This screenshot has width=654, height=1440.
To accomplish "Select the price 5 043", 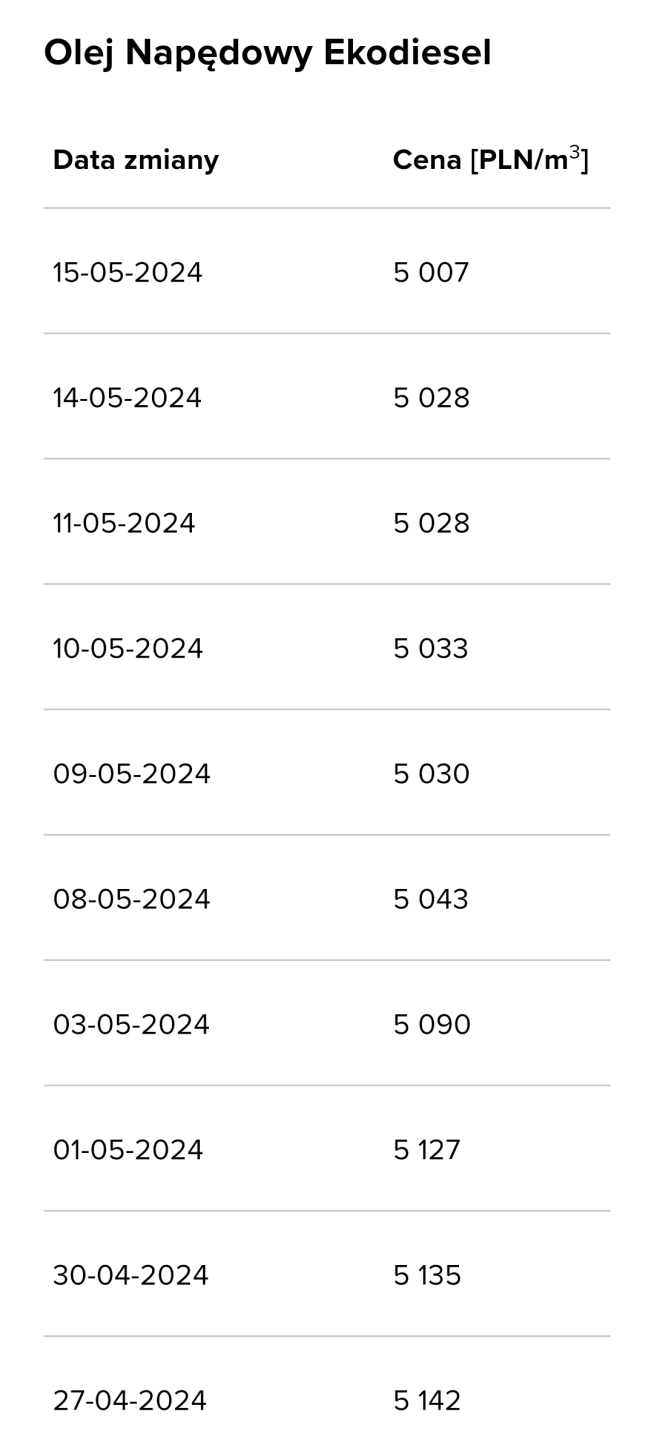I will coord(431,899).
